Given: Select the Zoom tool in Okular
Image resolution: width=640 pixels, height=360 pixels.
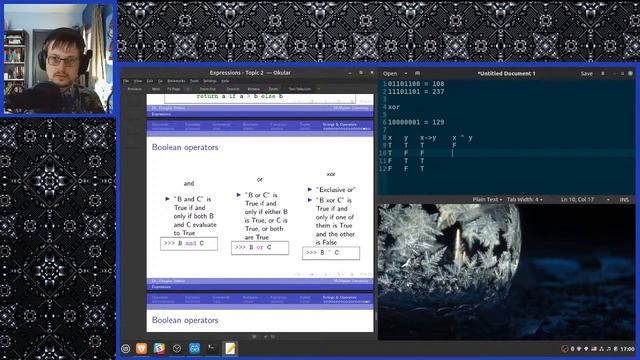Looking at the screenshot, I should (273, 89).
